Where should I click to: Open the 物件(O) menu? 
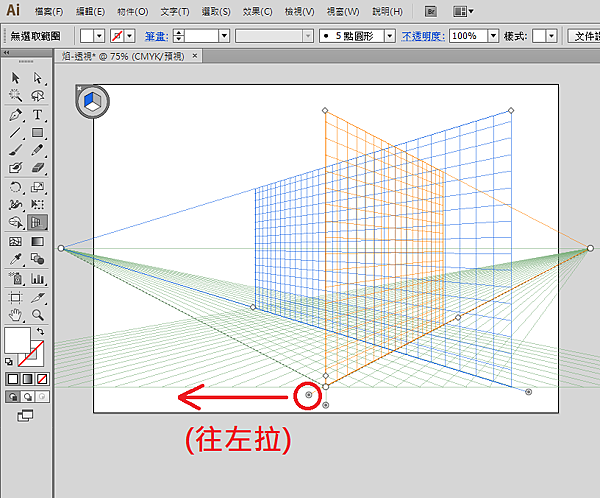click(132, 12)
